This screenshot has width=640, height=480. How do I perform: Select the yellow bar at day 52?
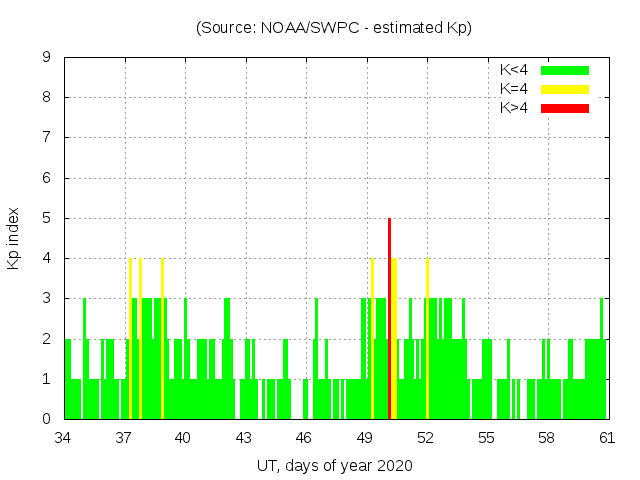427,340
